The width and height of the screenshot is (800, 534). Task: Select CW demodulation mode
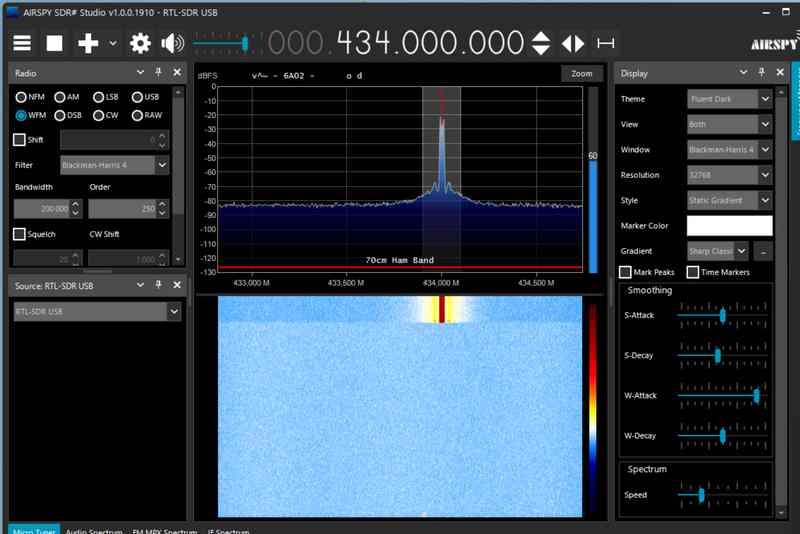click(x=106, y=115)
